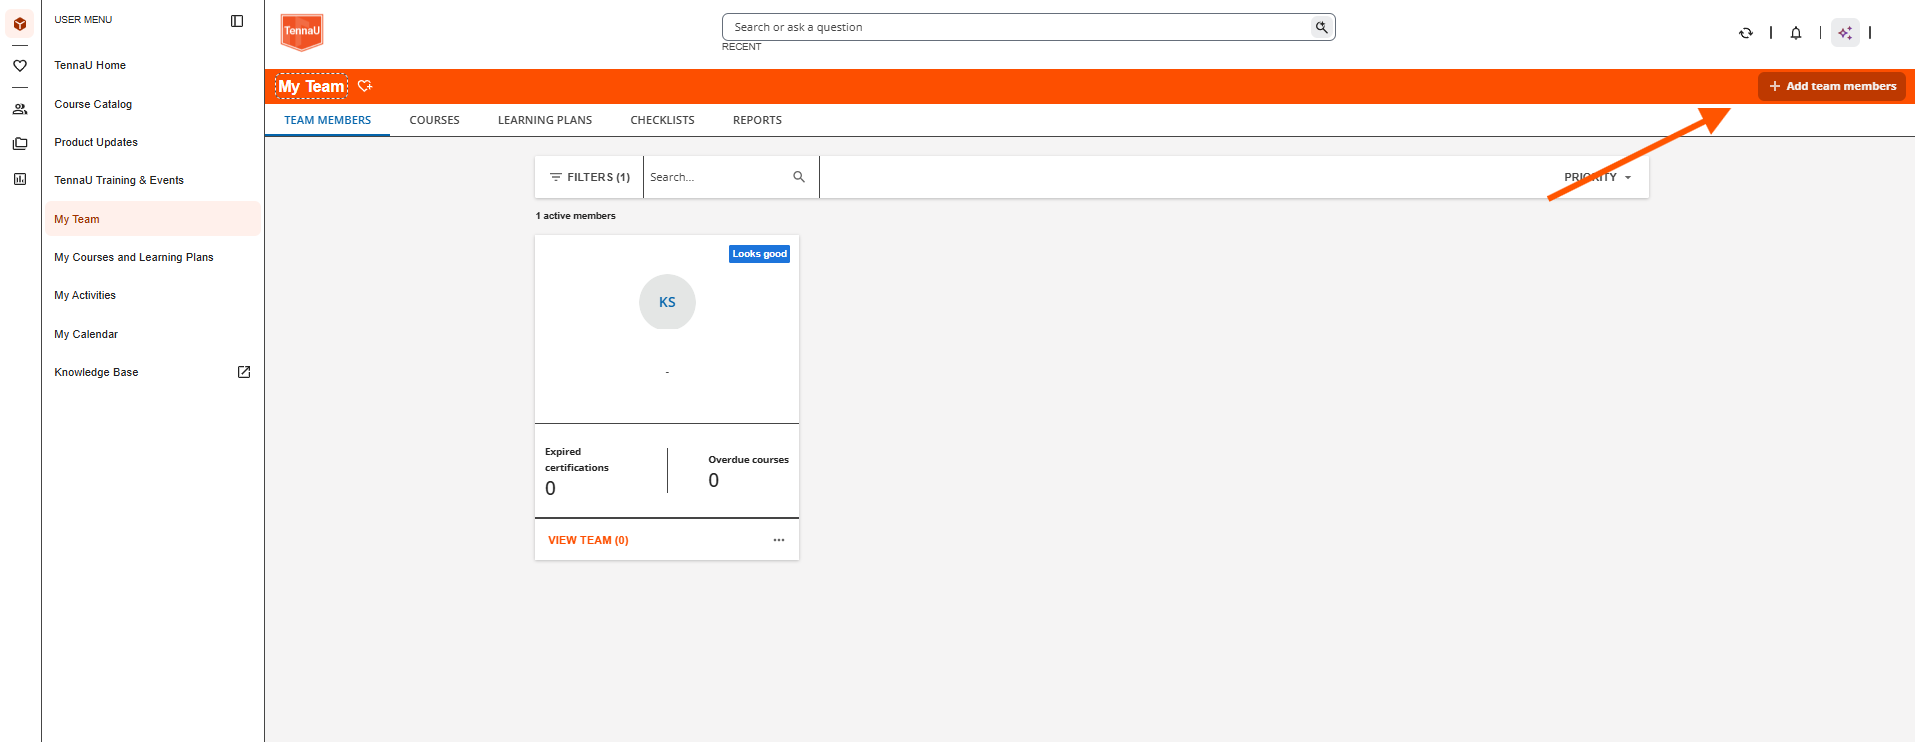Open the Filters (1) panel
Viewport: 1915px width, 742px height.
(x=590, y=177)
